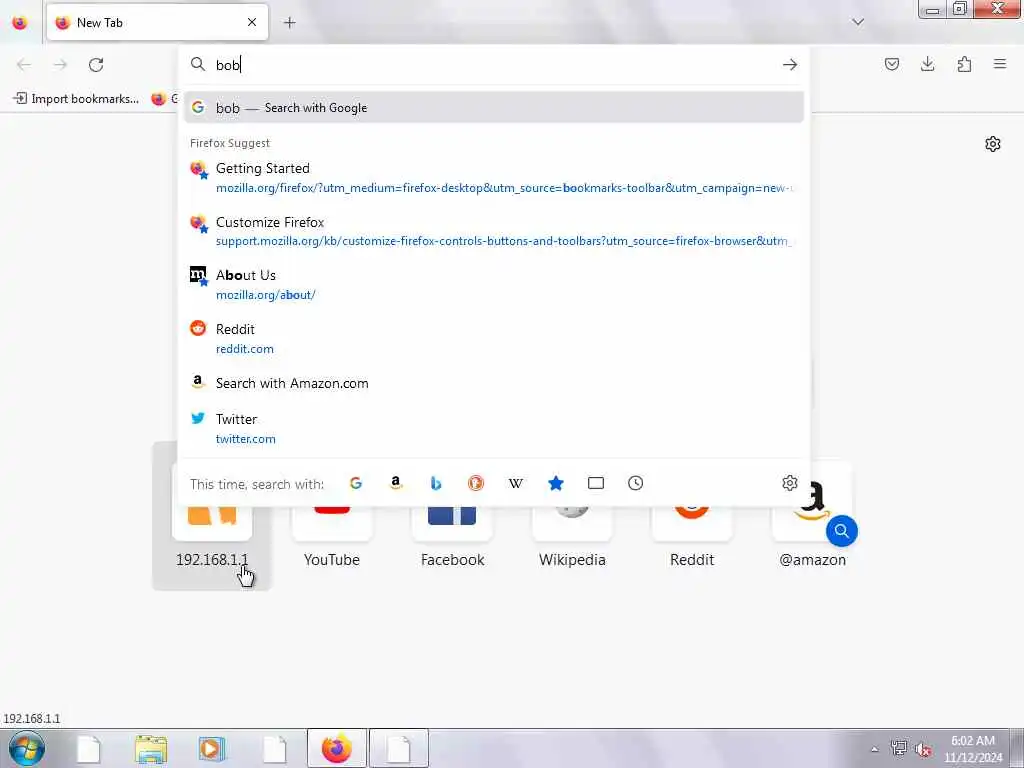Open the 192.168.1.1 shortcut tile
Screen dimensions: 1024x768
click(212, 516)
